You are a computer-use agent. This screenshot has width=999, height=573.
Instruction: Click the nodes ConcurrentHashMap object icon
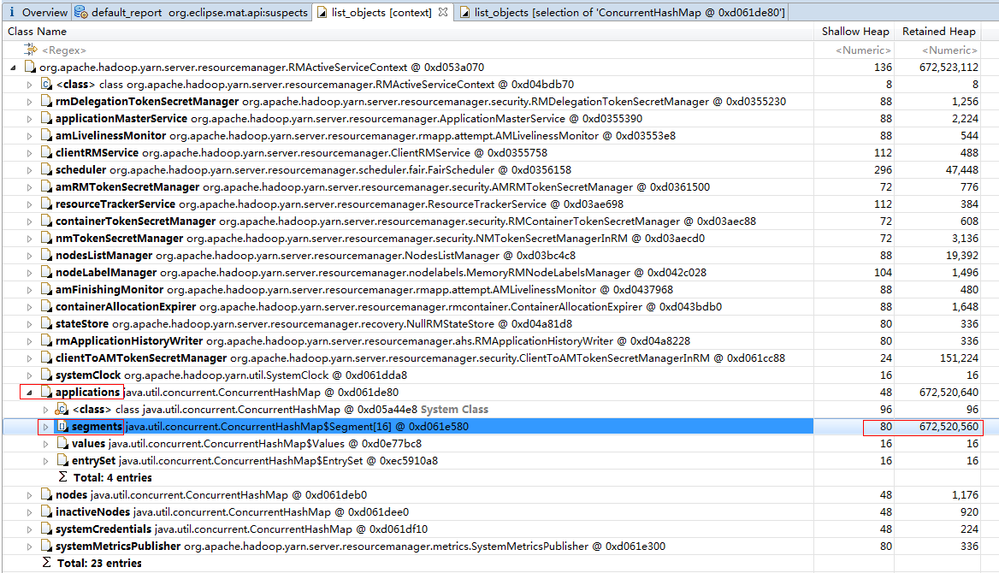47,495
